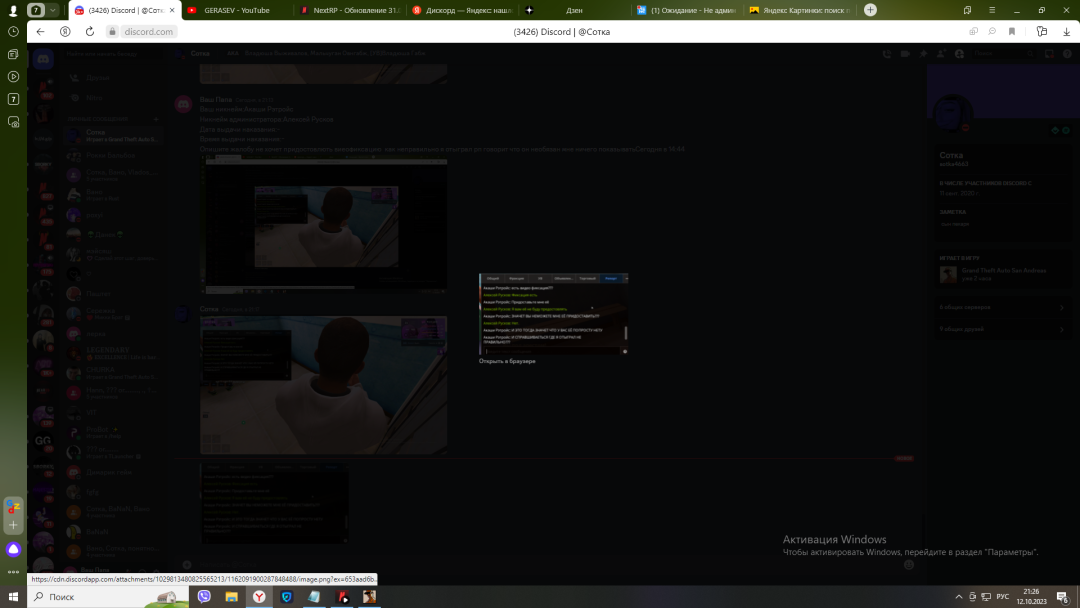Open File Explorer from the taskbar
The height and width of the screenshot is (608, 1080).
click(x=231, y=597)
